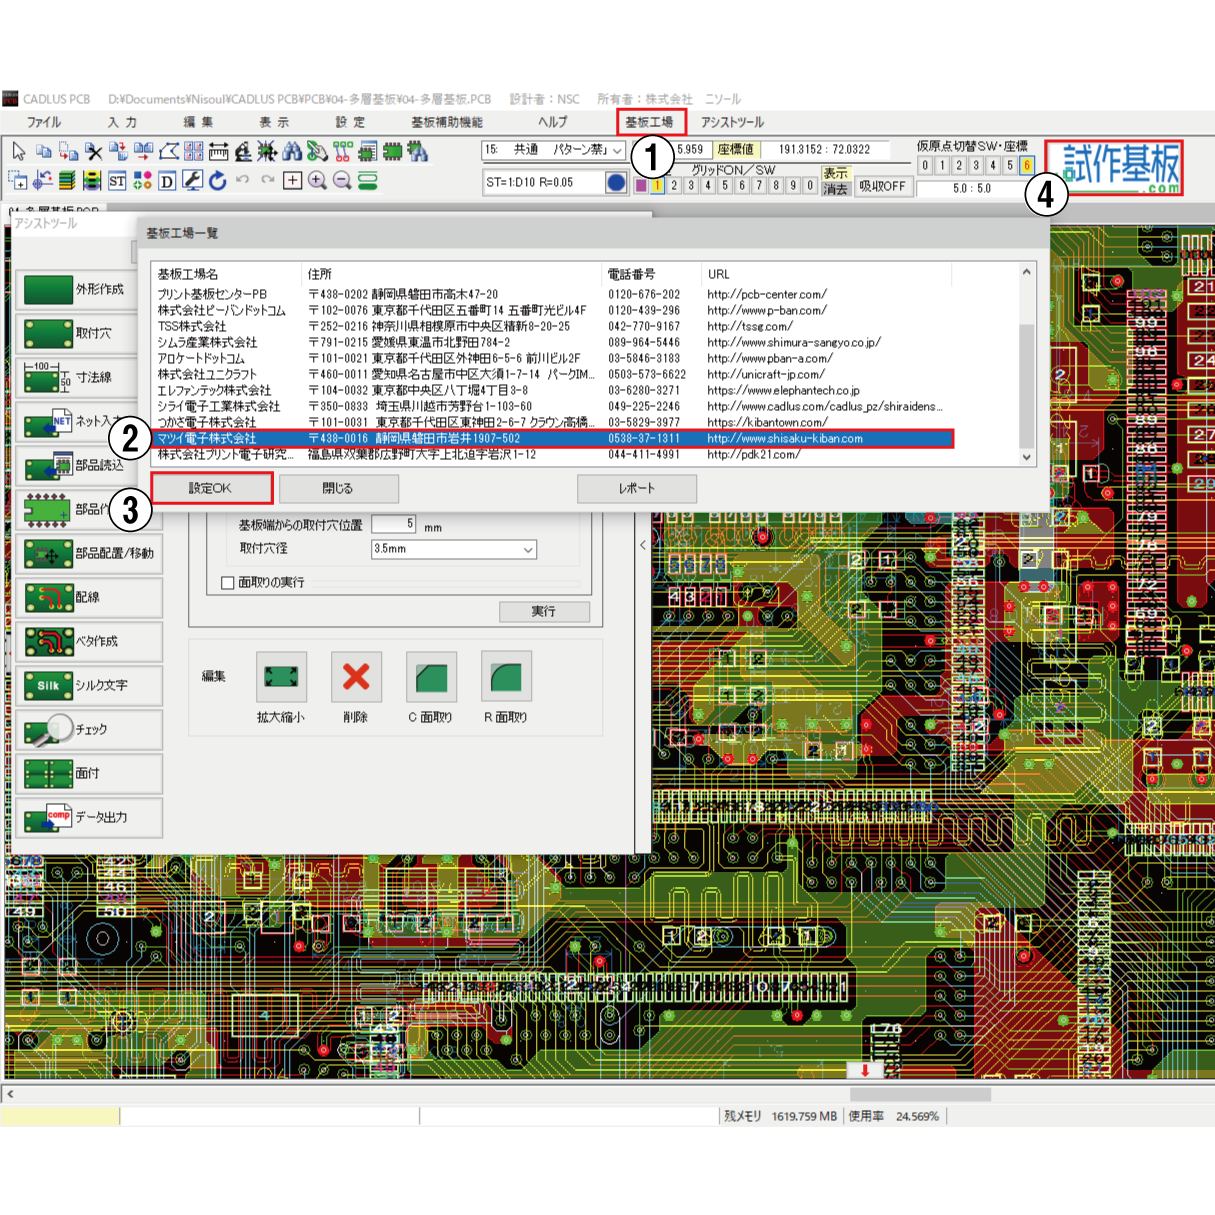Open the 基板補助機能 menu
1215x1215 pixels.
point(447,122)
